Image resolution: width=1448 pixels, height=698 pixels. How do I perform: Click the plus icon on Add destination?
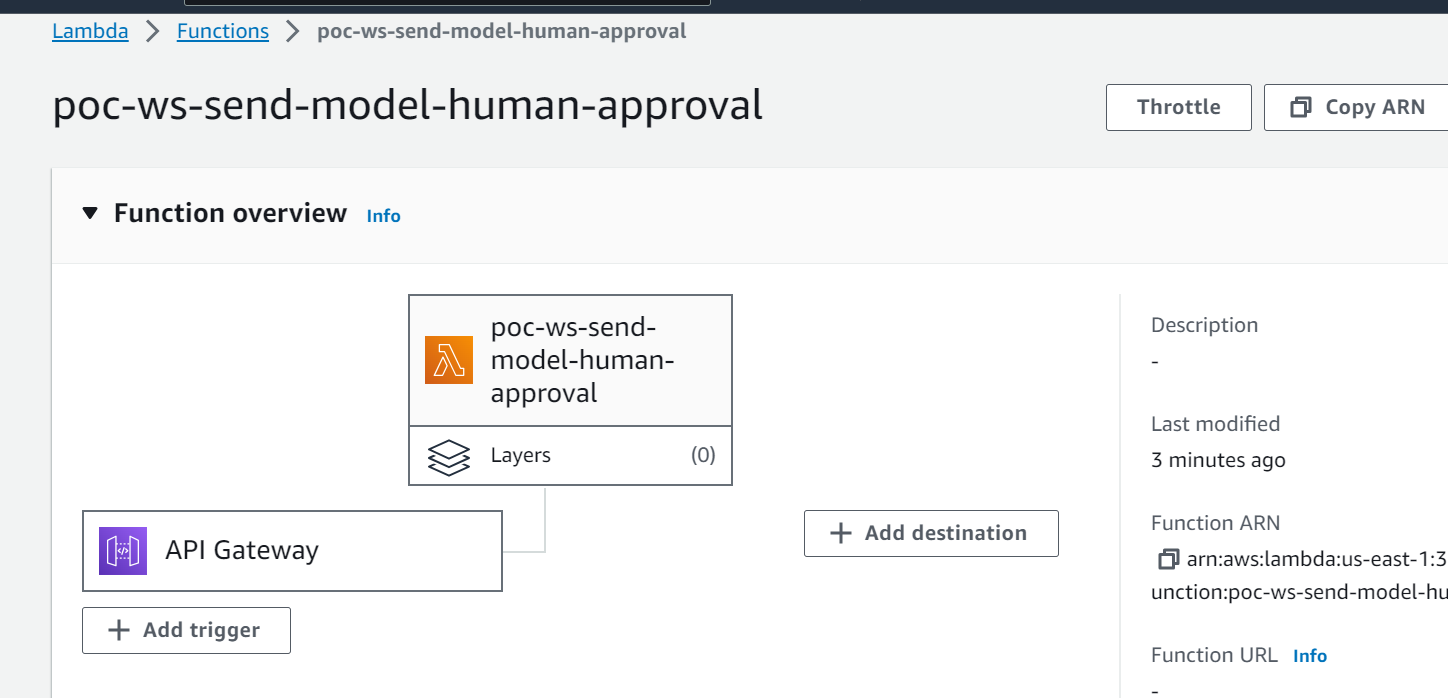841,533
